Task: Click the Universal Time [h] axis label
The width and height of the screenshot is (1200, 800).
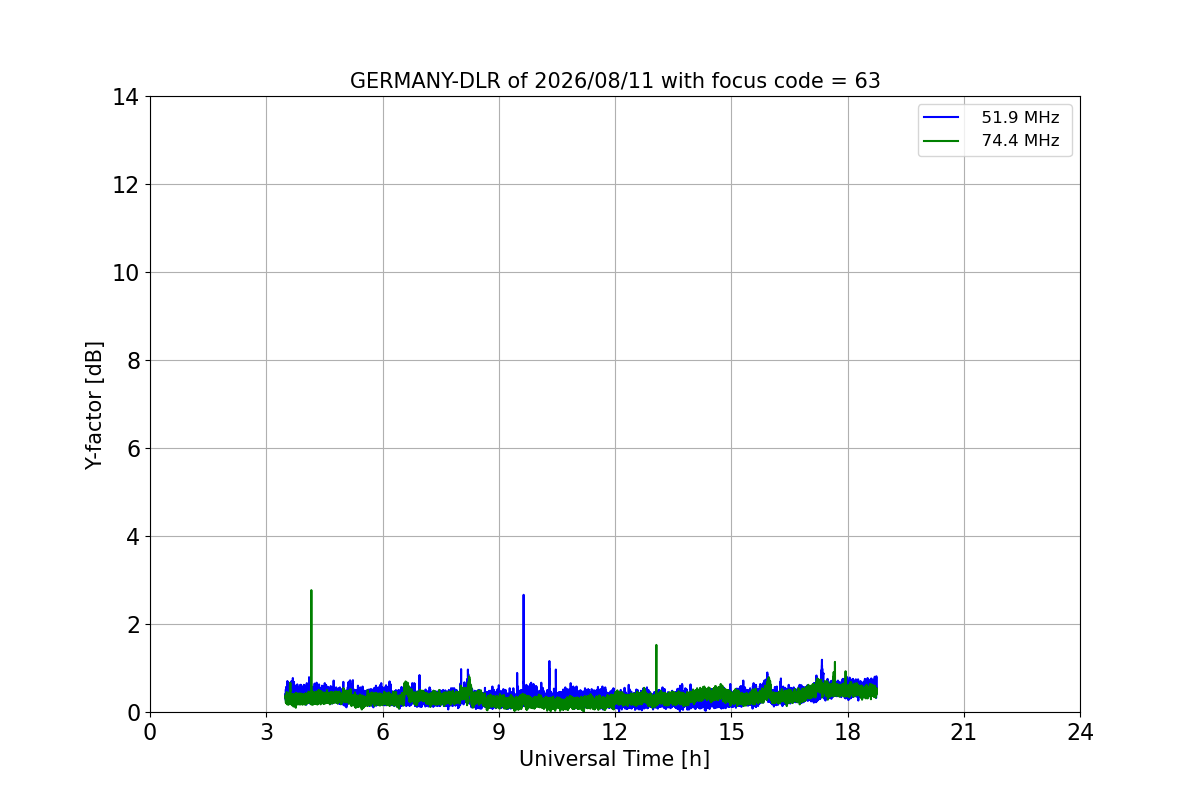Action: (614, 759)
